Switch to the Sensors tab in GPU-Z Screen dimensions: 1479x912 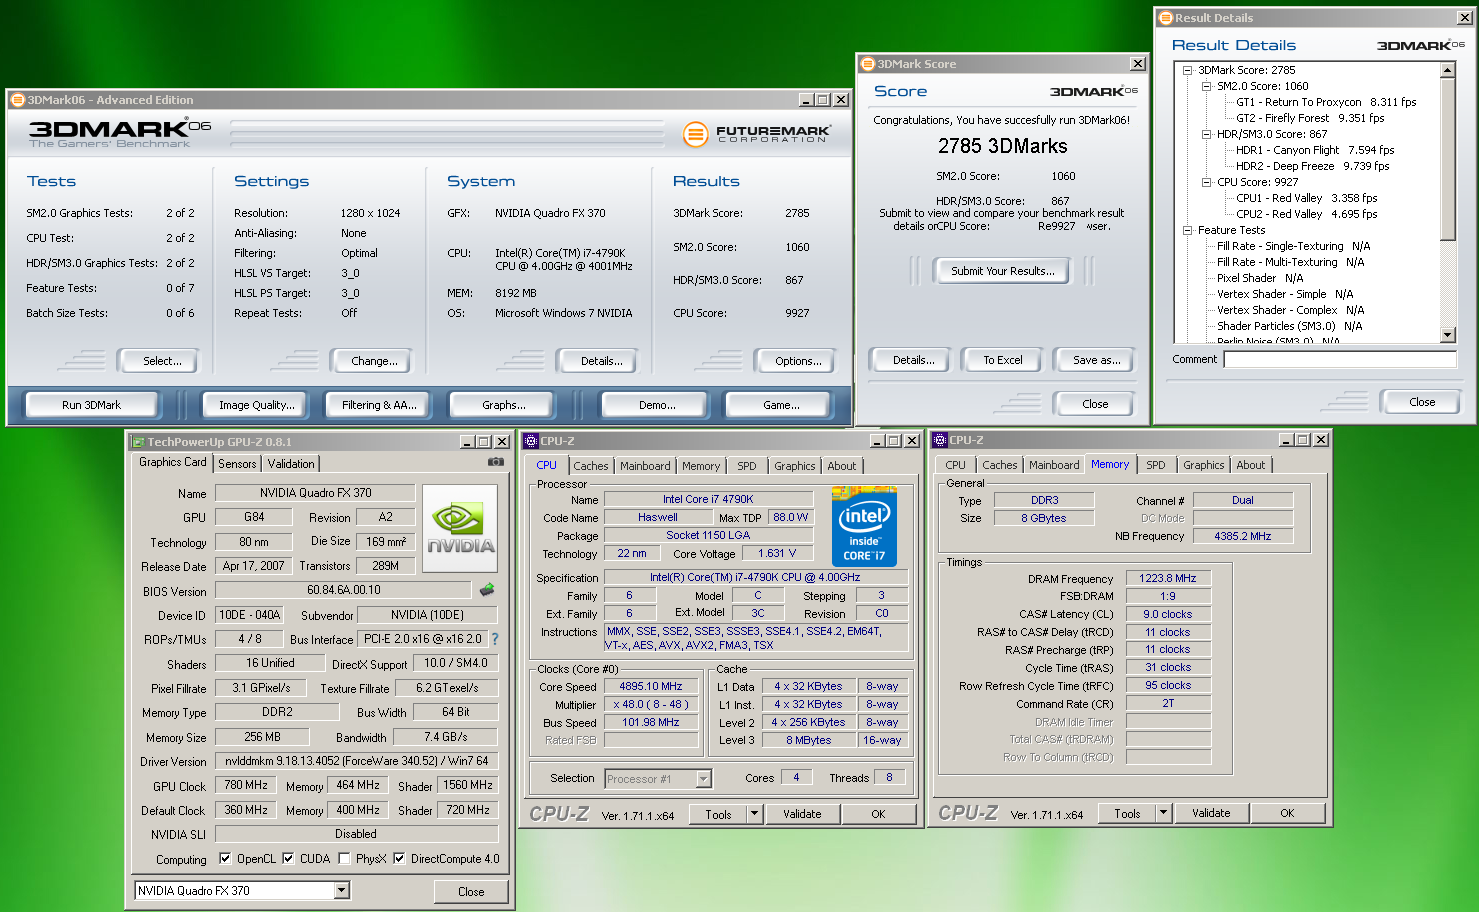coord(237,464)
